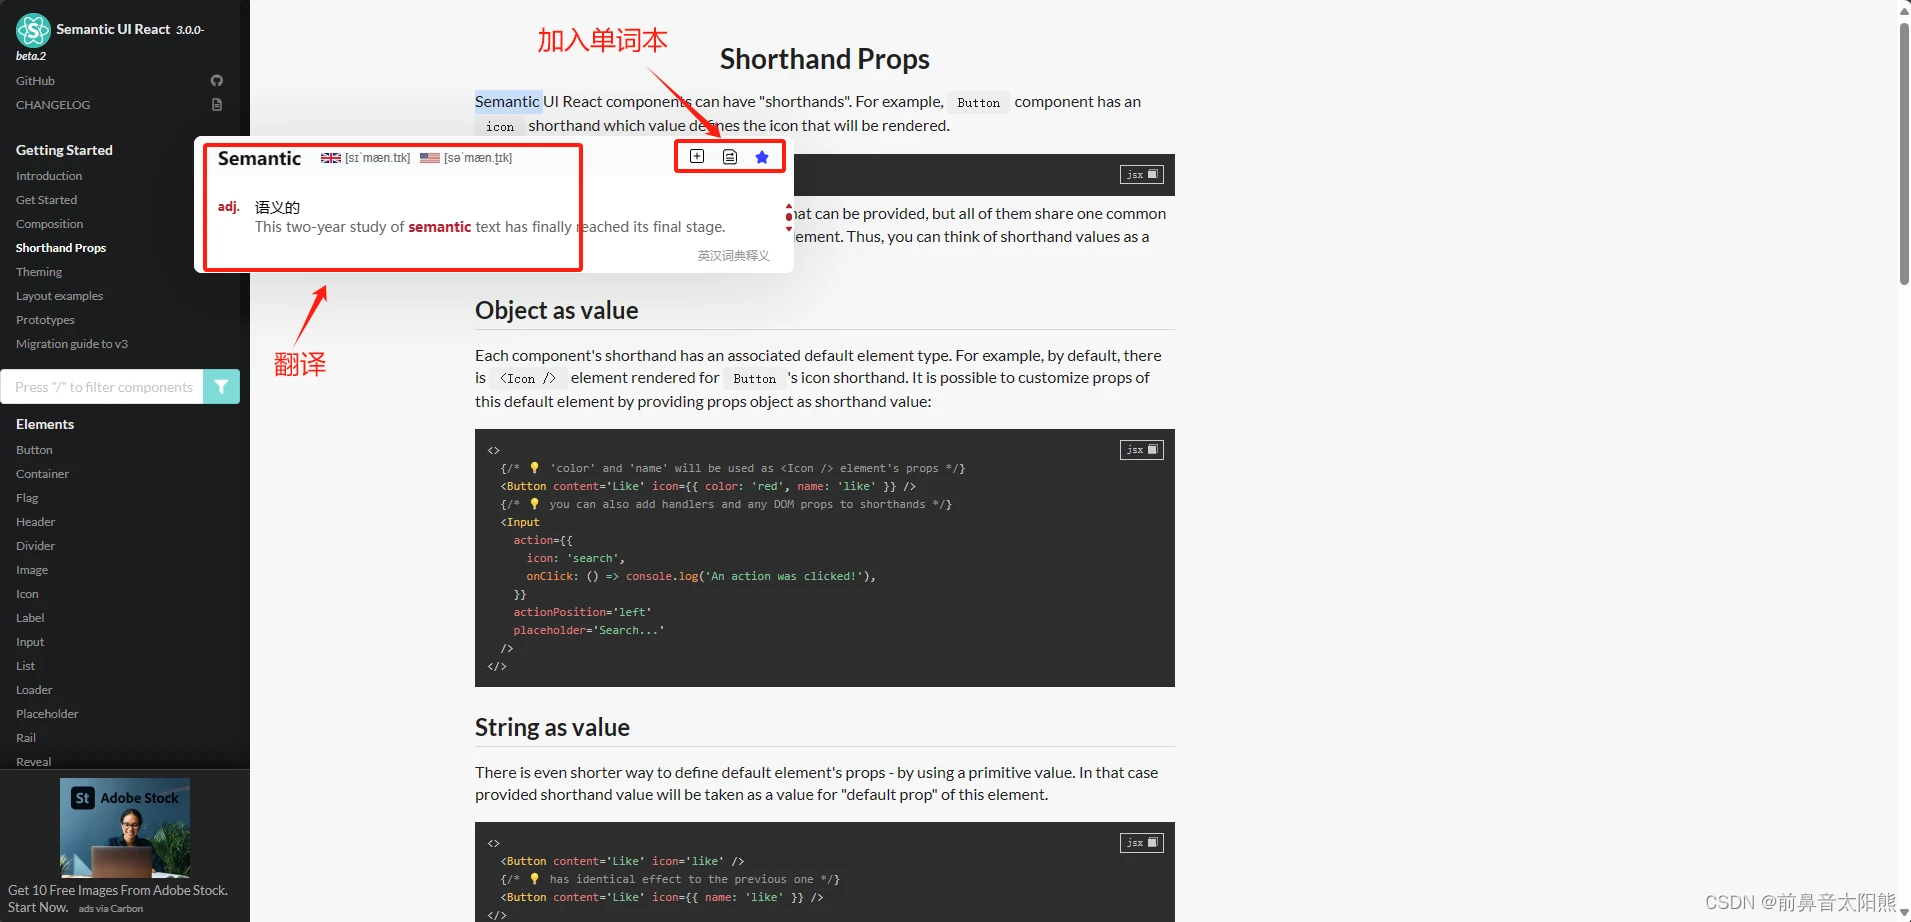Click the notes icon in translation popup

[730, 157]
